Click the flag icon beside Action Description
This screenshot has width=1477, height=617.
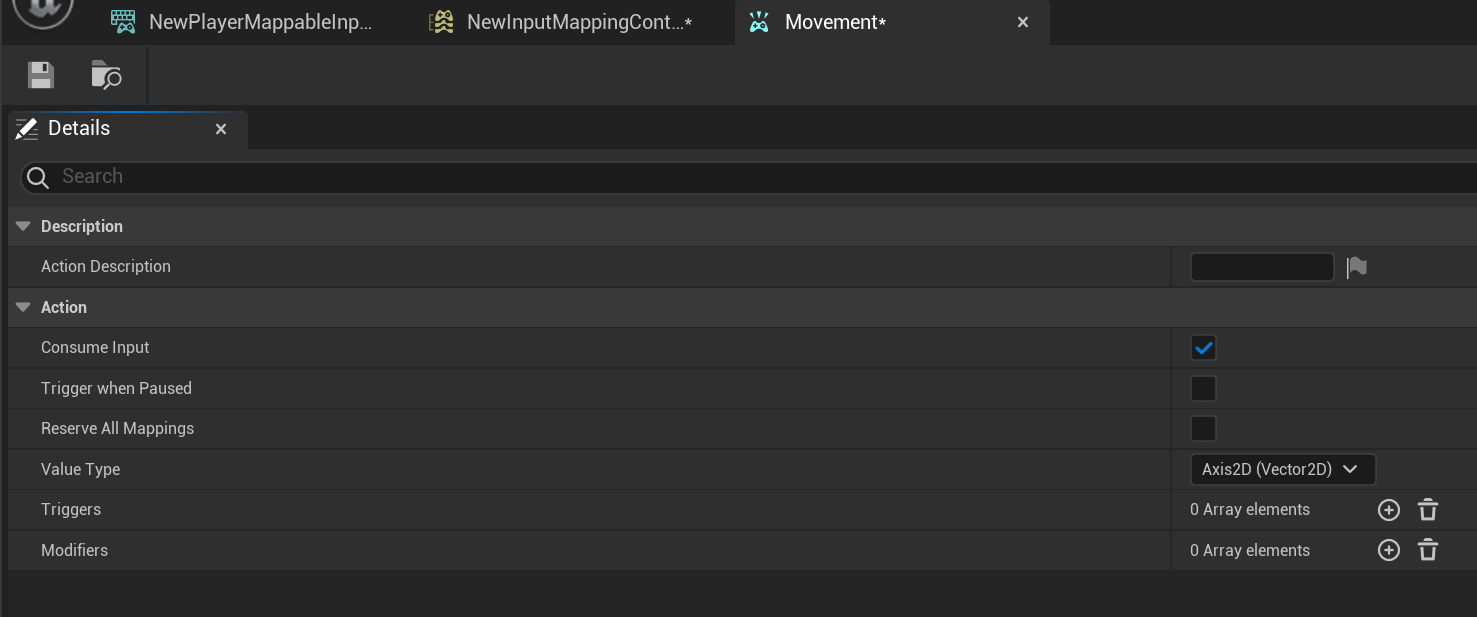pos(1356,267)
